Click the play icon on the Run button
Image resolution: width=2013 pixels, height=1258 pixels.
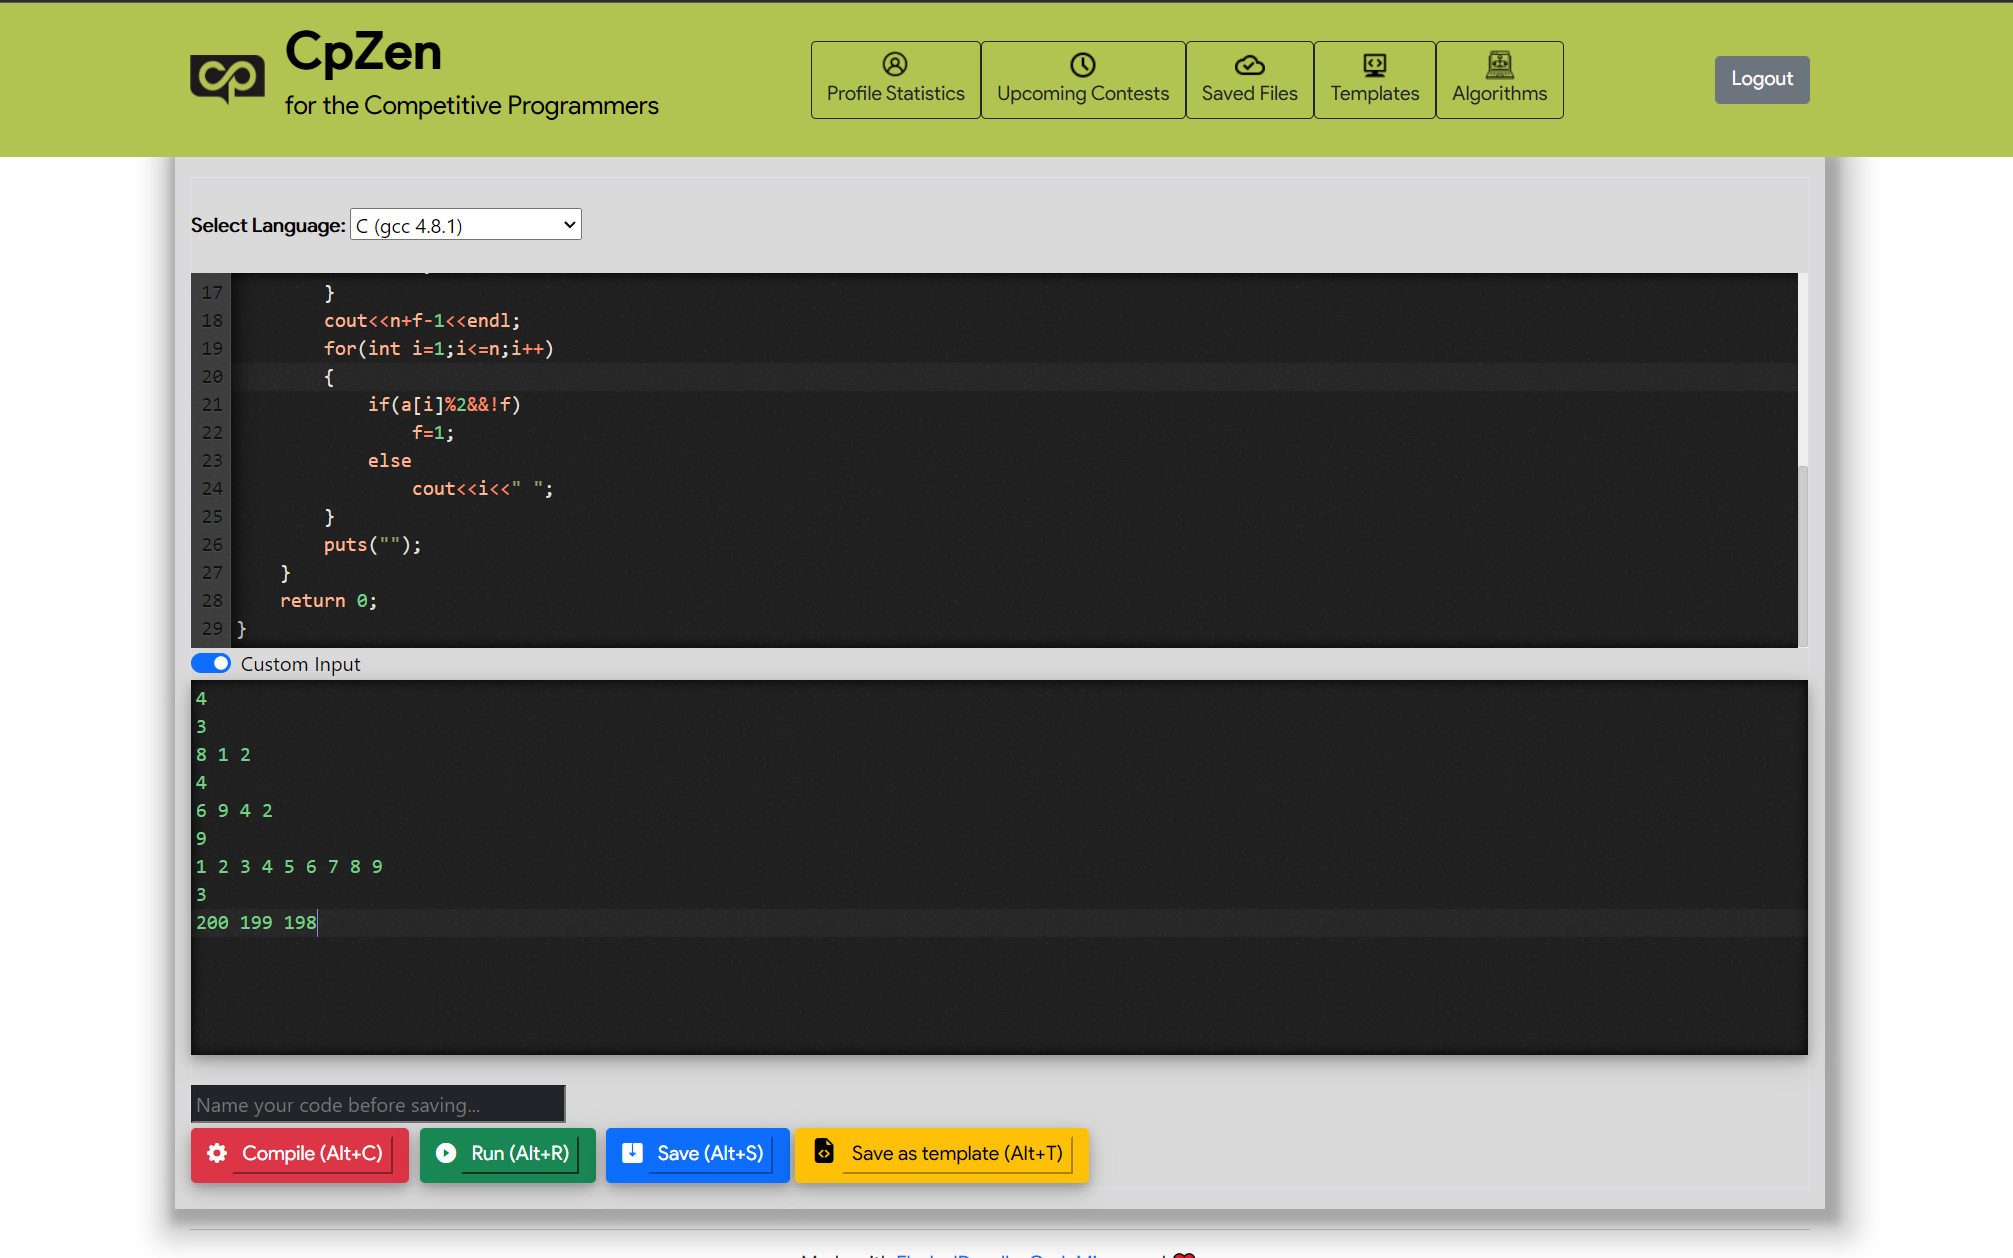(x=446, y=1153)
